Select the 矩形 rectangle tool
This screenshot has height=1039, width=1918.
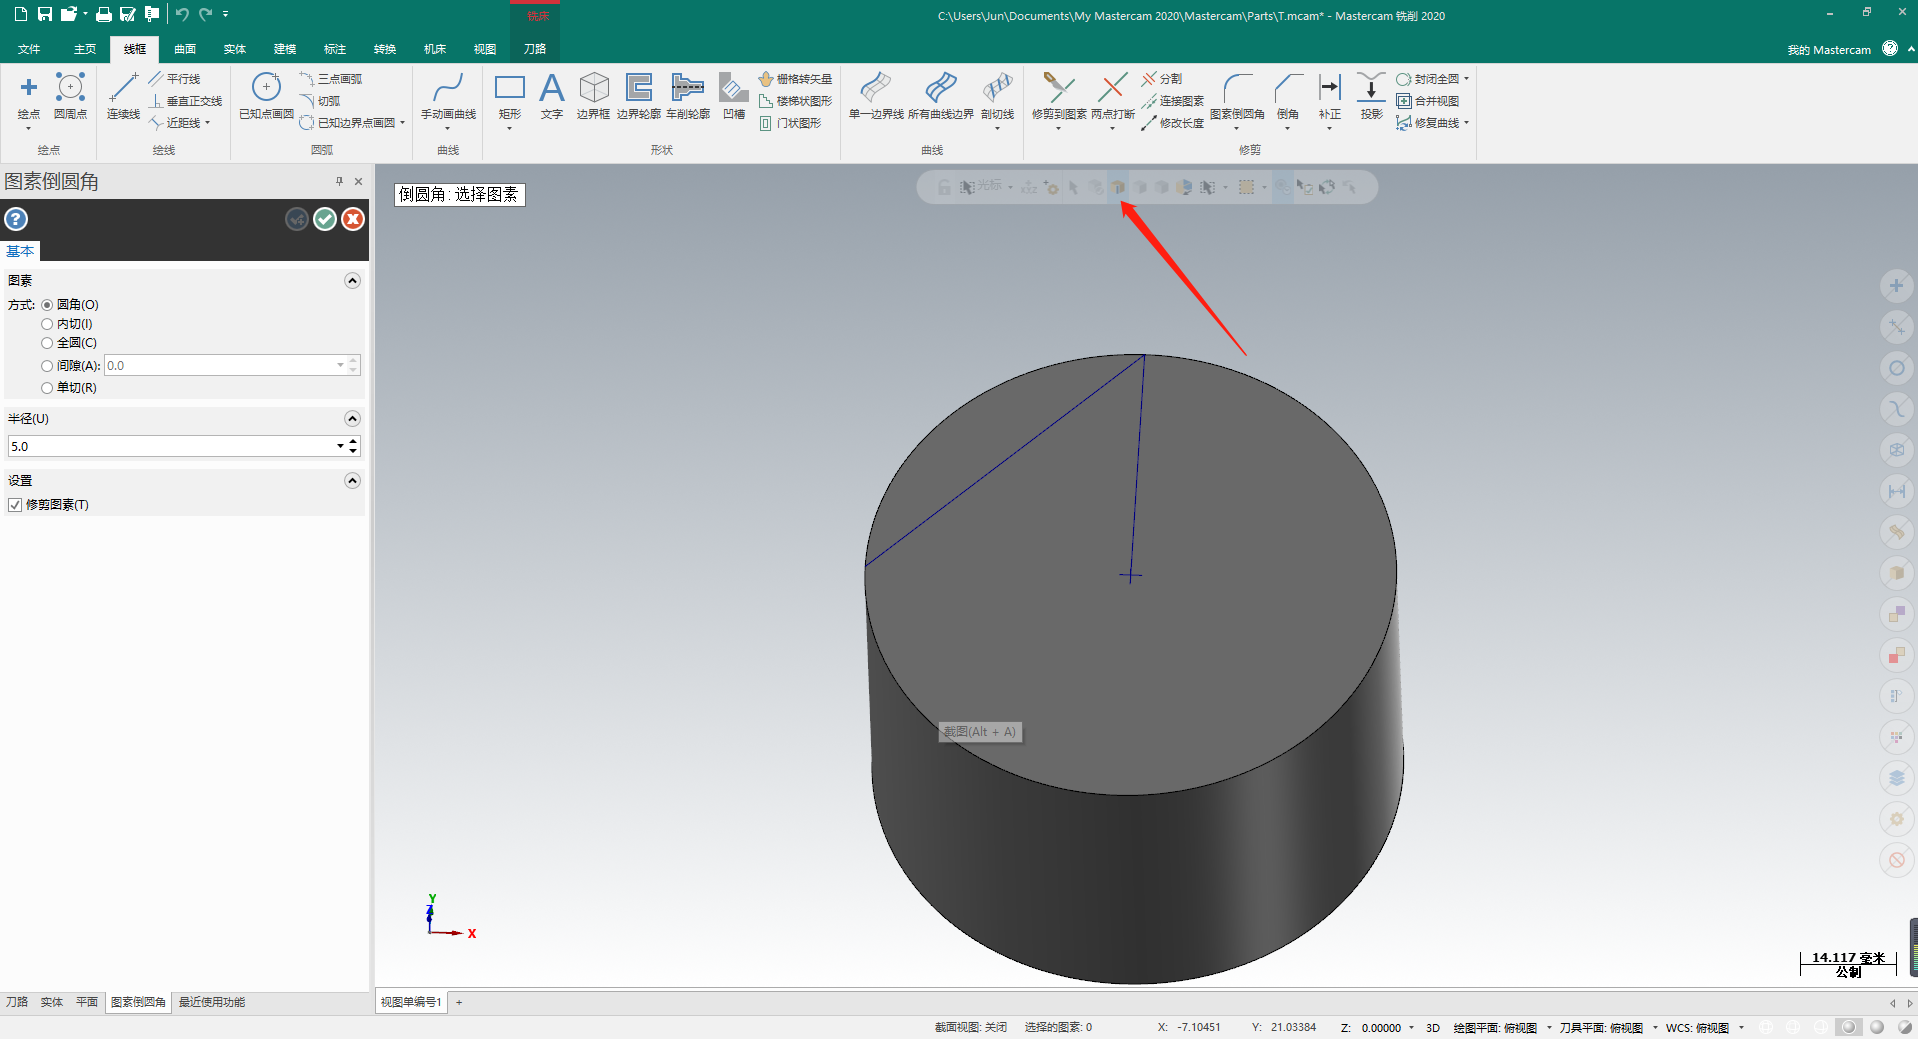[510, 97]
